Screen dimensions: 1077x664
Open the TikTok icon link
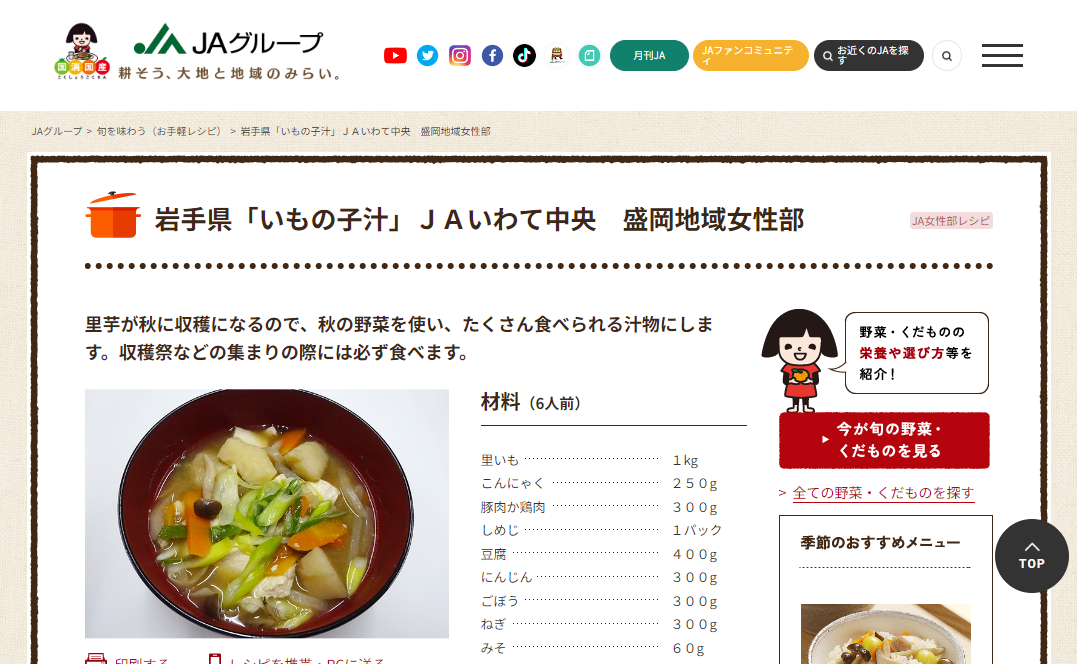[524, 56]
